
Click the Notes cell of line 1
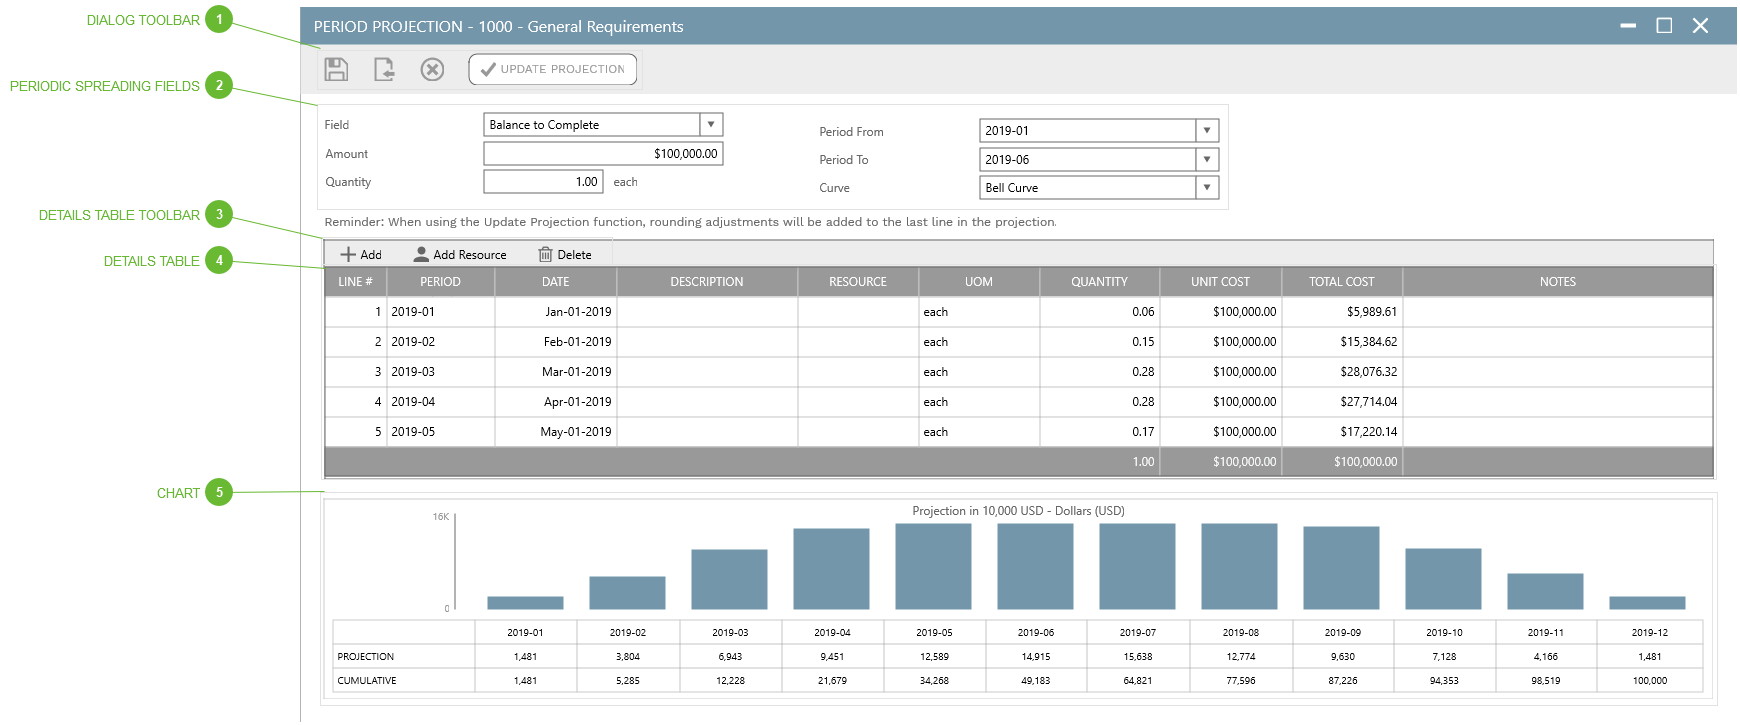coord(1557,312)
